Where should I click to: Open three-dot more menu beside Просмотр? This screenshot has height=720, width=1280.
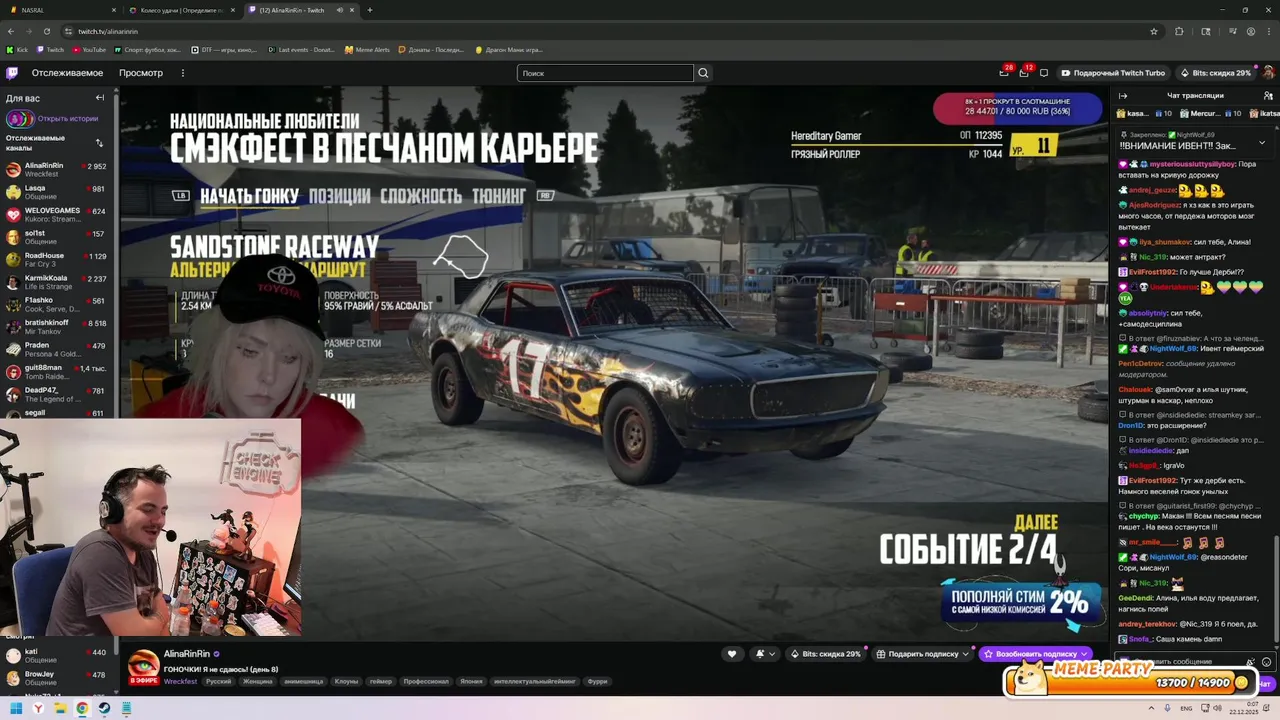click(182, 73)
